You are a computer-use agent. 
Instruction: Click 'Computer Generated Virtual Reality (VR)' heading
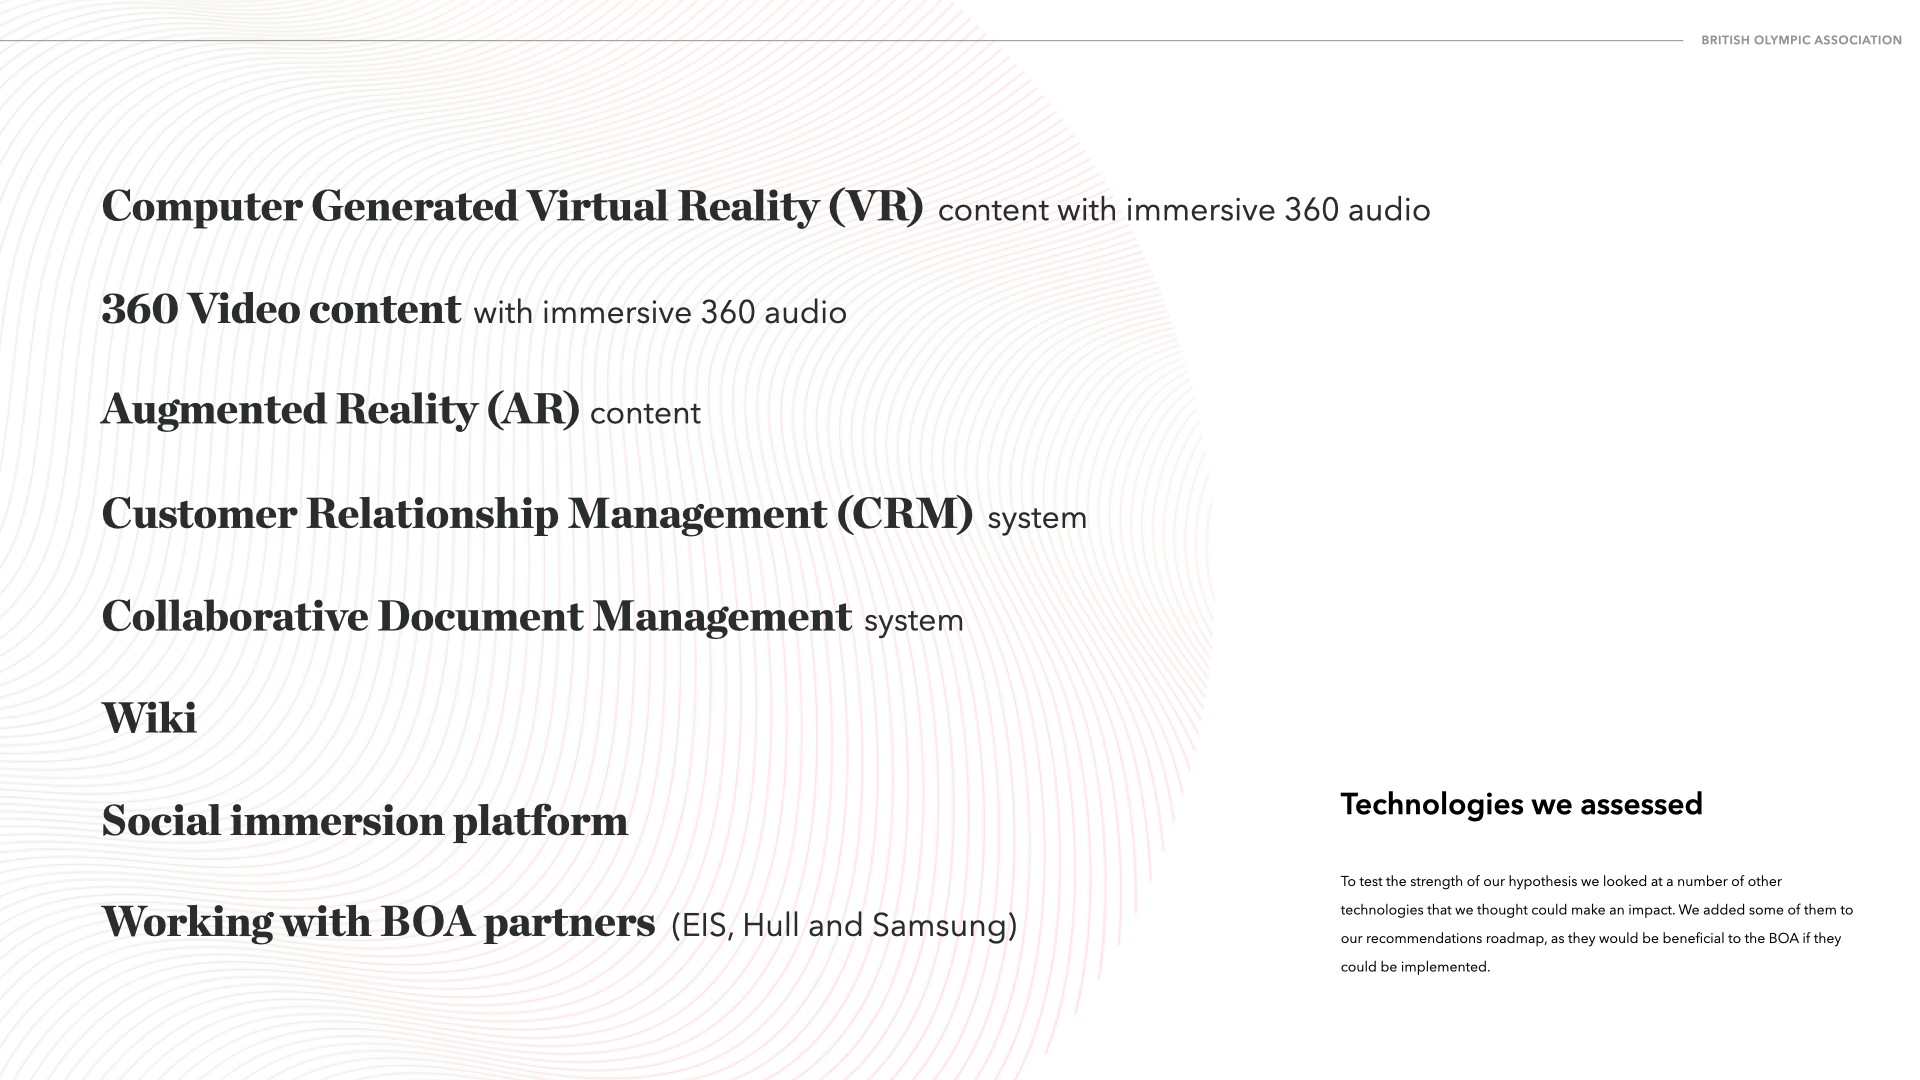512,208
